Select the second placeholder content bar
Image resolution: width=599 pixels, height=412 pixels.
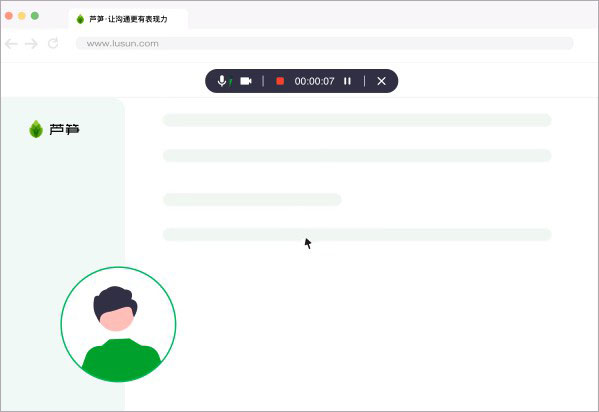pos(357,156)
